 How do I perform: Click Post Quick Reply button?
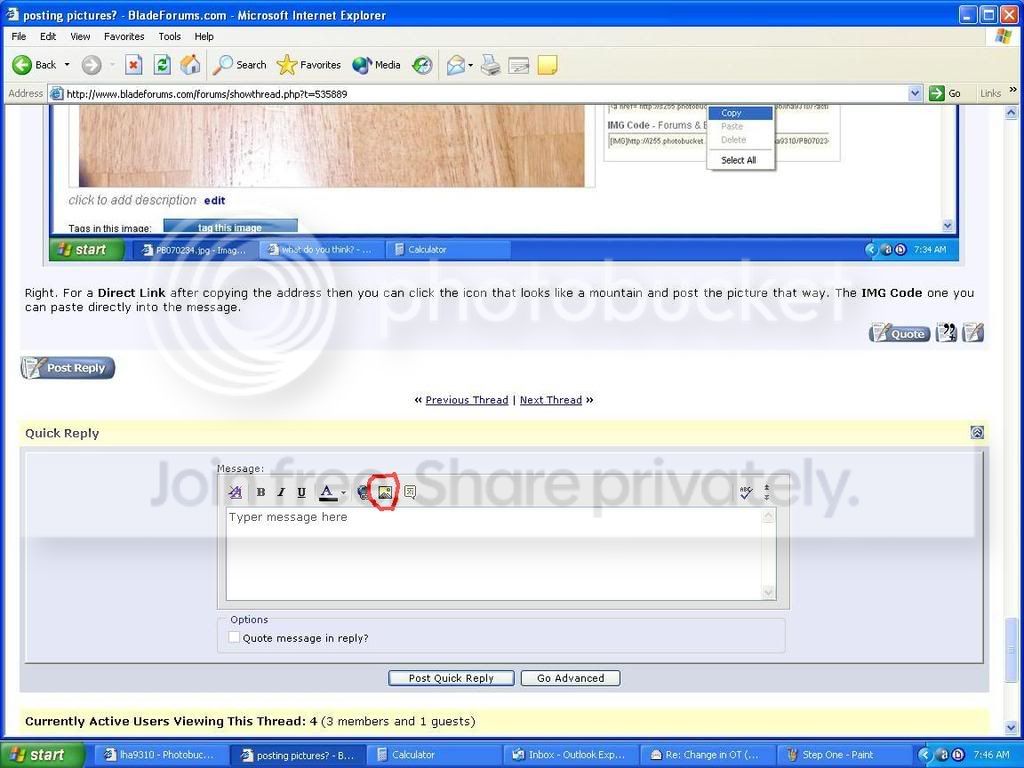coord(451,678)
